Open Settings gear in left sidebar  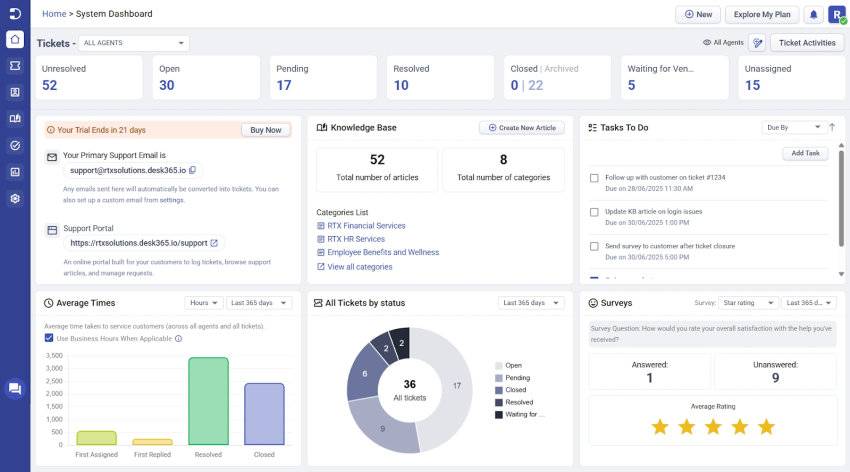pyautogui.click(x=15, y=198)
